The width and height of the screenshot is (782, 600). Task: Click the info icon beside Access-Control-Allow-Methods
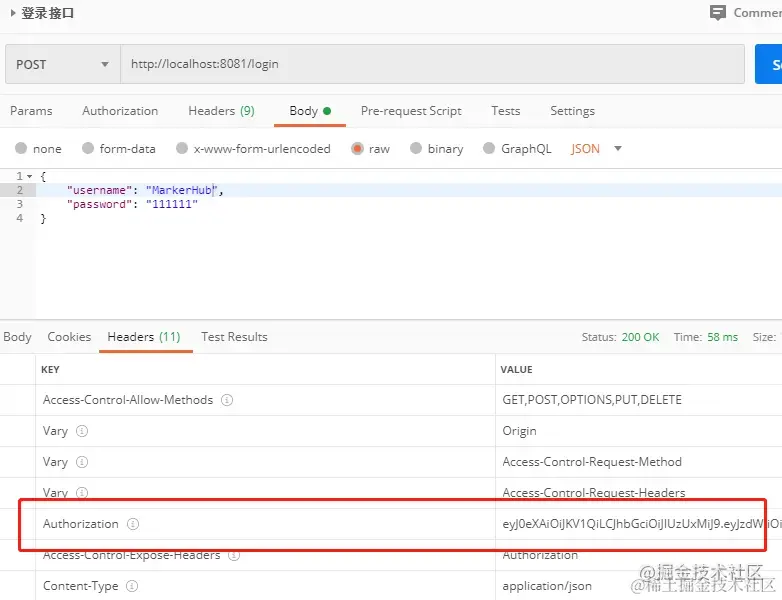(x=227, y=400)
